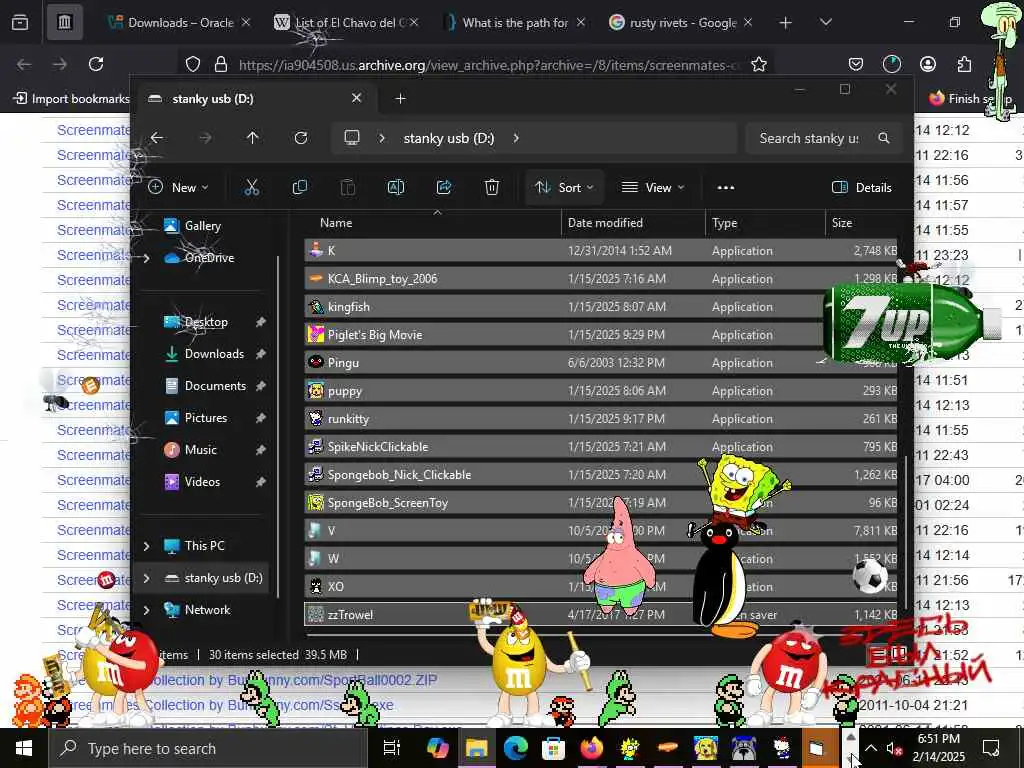Open the See more three-dots menu
The height and width of the screenshot is (768, 1024).
726,188
